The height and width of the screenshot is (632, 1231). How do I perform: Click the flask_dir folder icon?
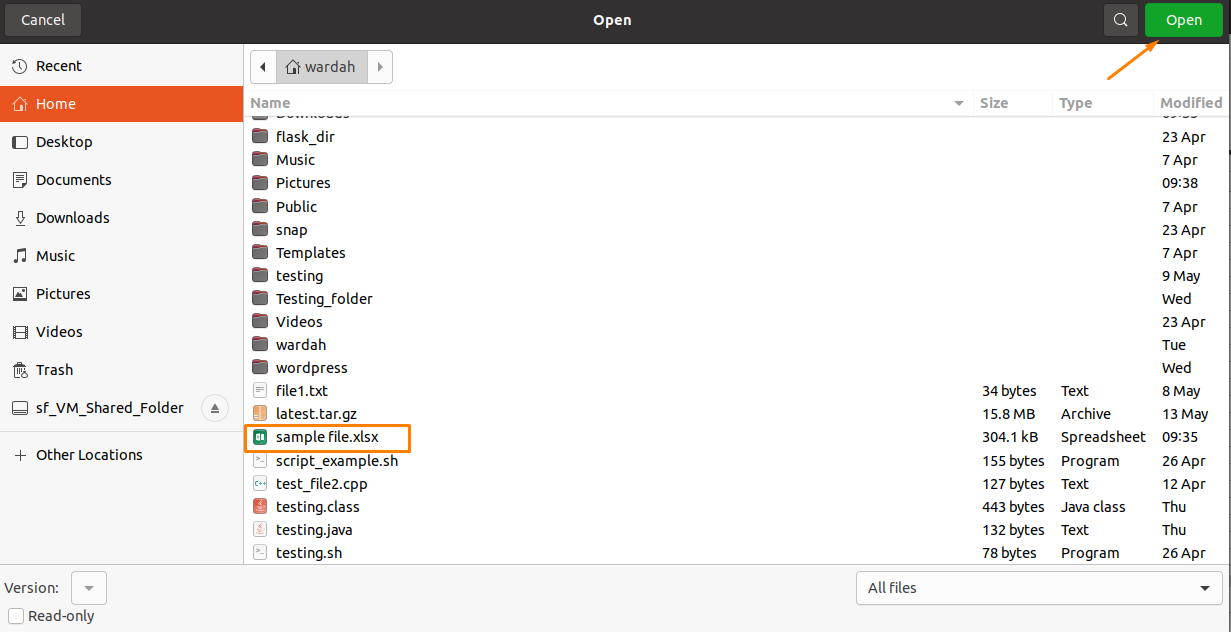[x=260, y=137]
